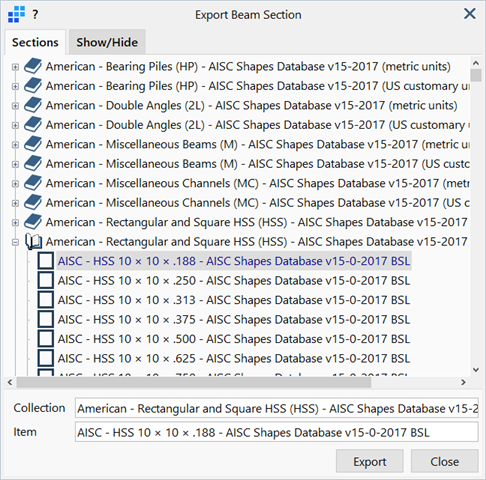Expand Double Angles (2L) metric units node
The width and height of the screenshot is (486, 480).
coord(15,106)
